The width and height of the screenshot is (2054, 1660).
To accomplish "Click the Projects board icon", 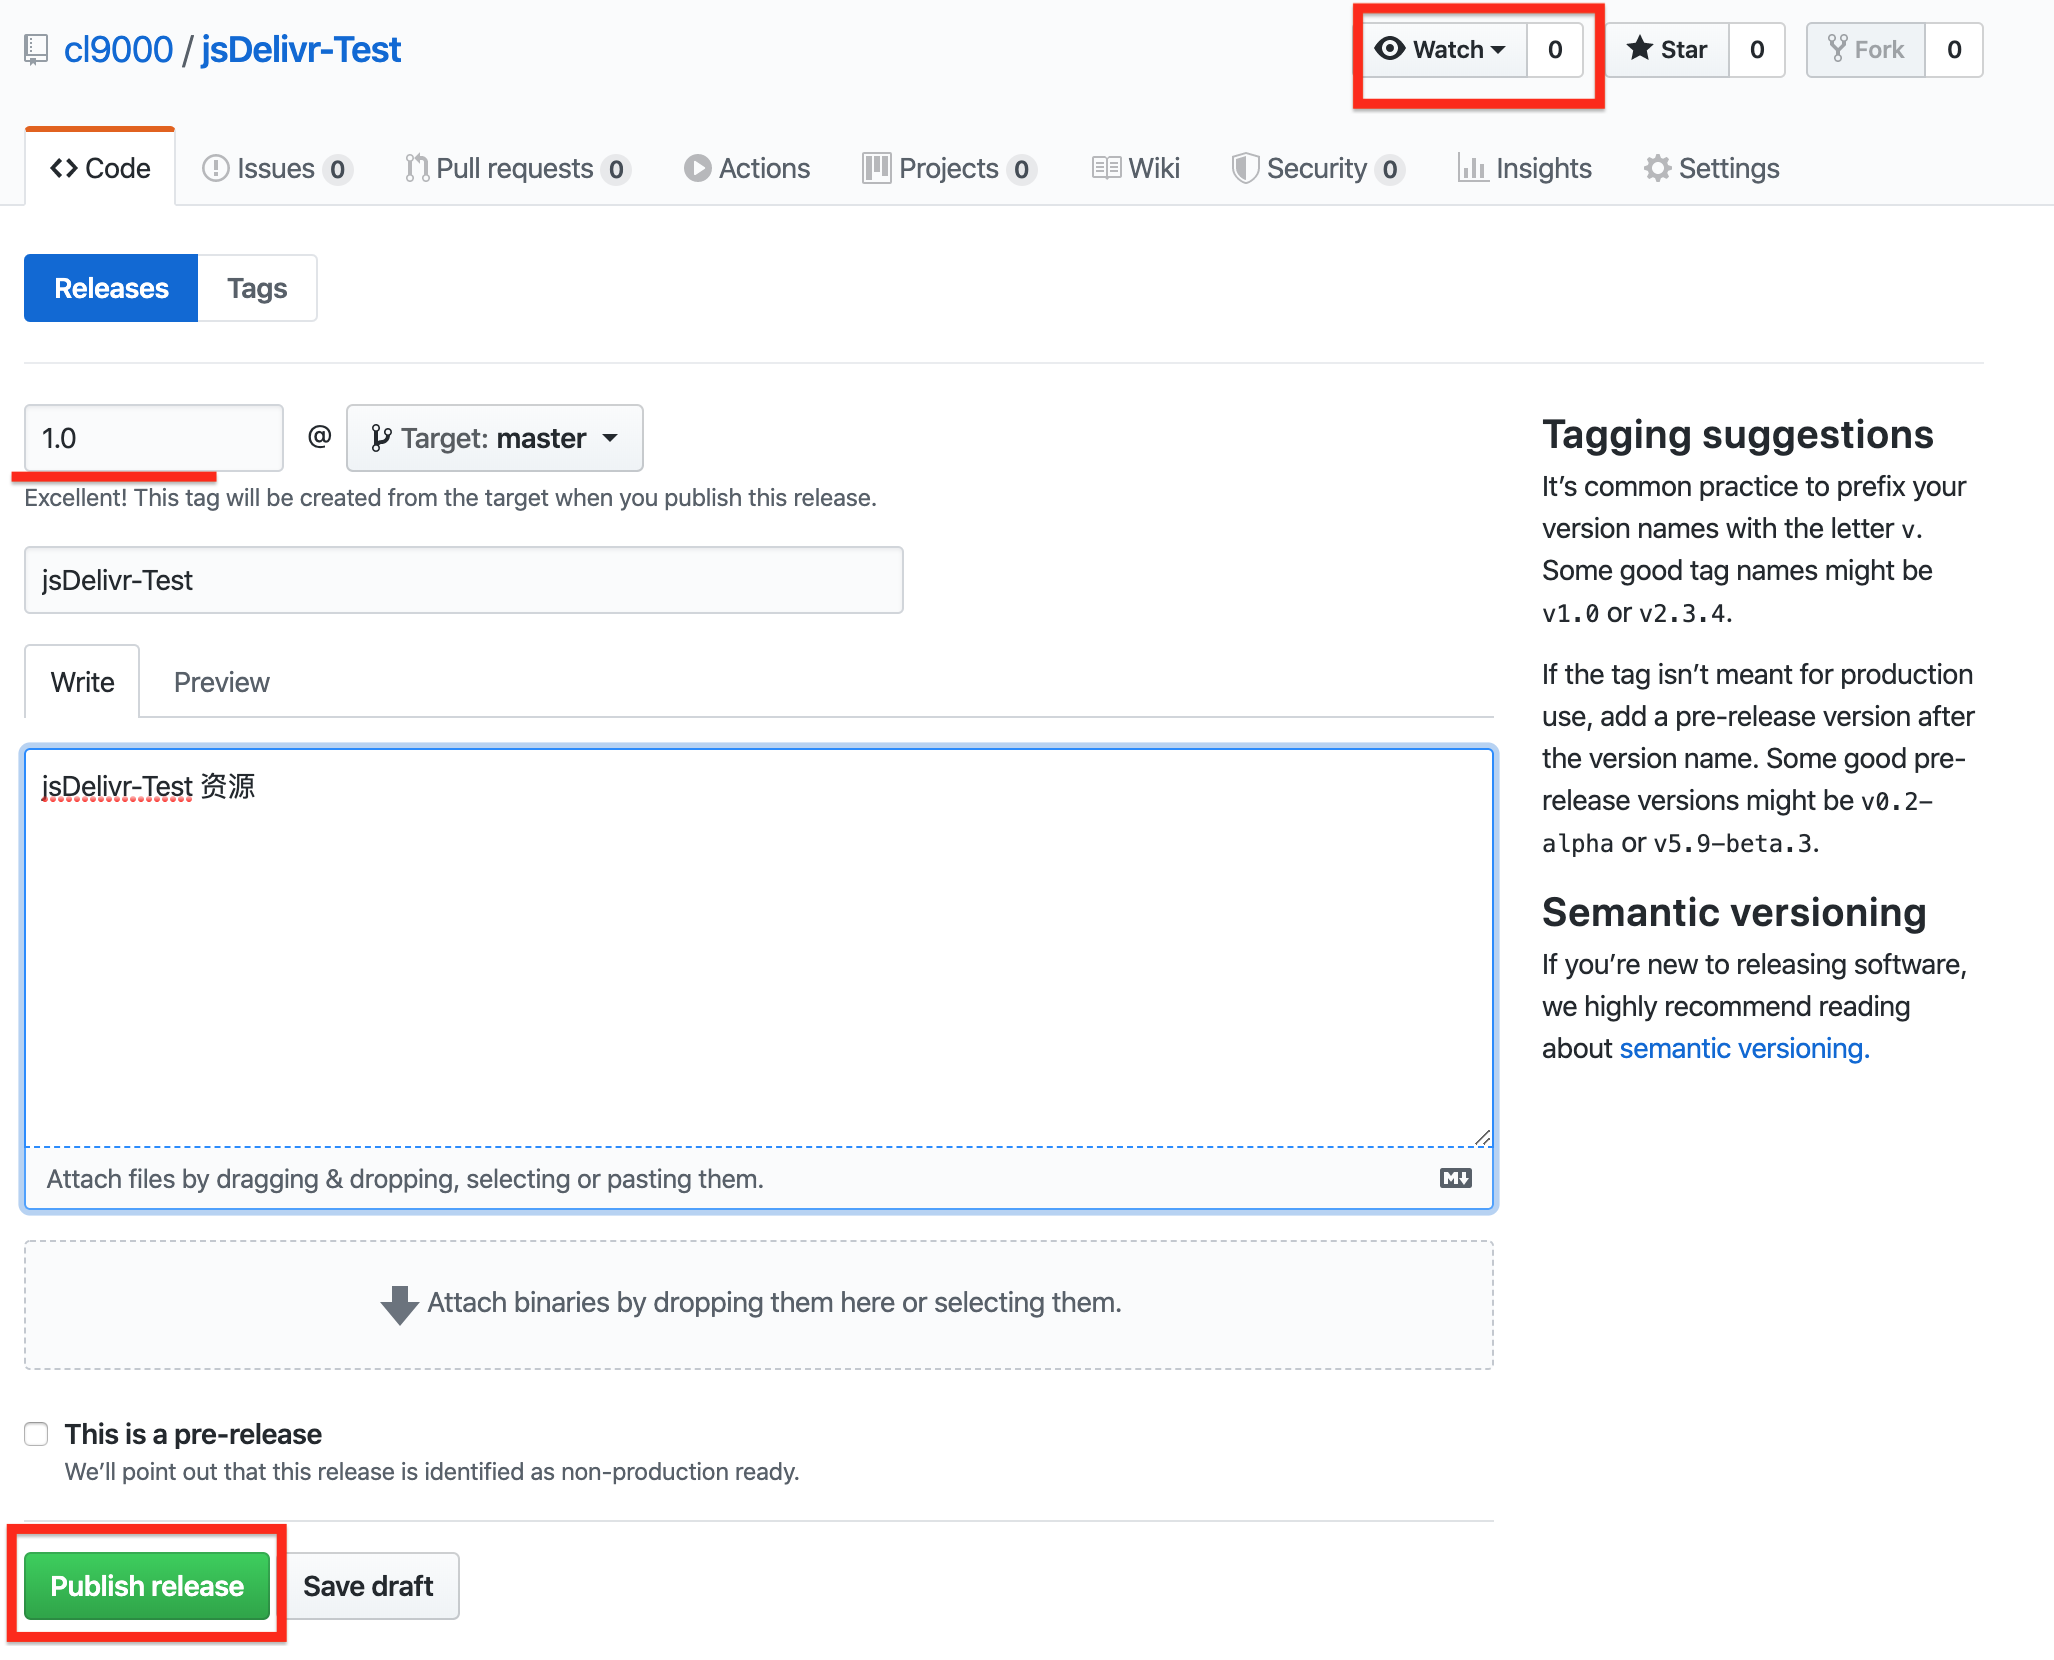I will click(876, 168).
